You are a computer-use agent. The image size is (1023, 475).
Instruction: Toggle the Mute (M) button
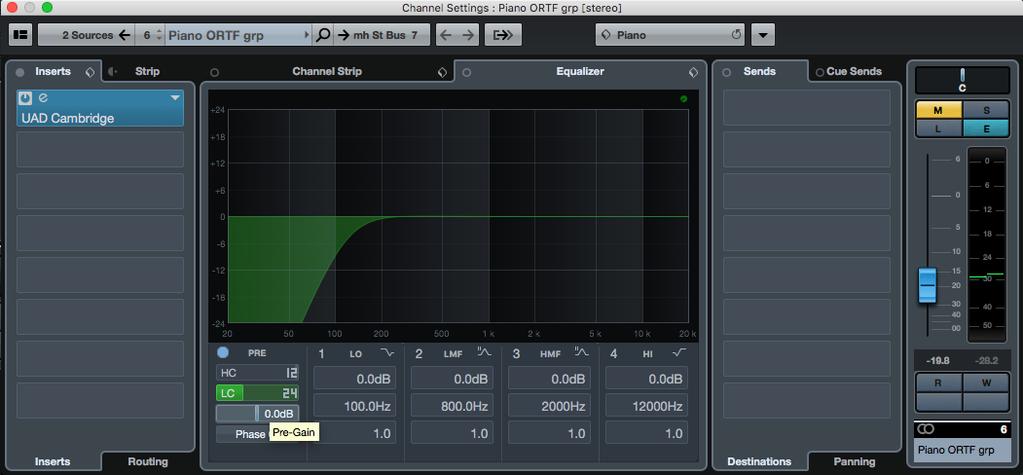coord(939,110)
